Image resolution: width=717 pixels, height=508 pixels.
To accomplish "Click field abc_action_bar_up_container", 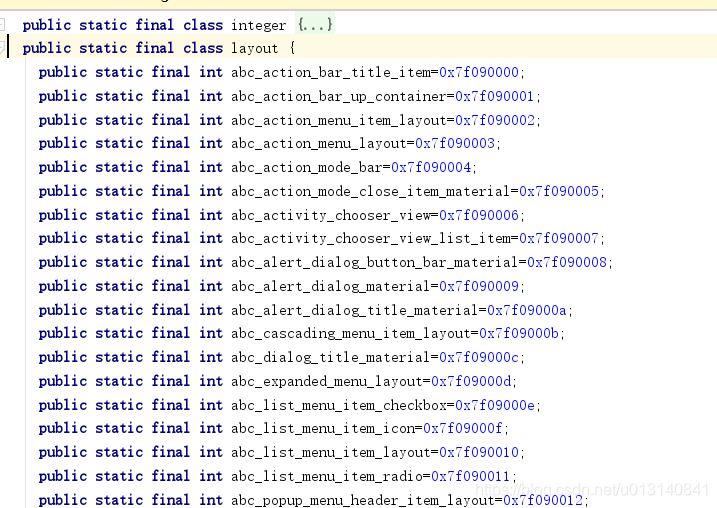I will point(339,96).
